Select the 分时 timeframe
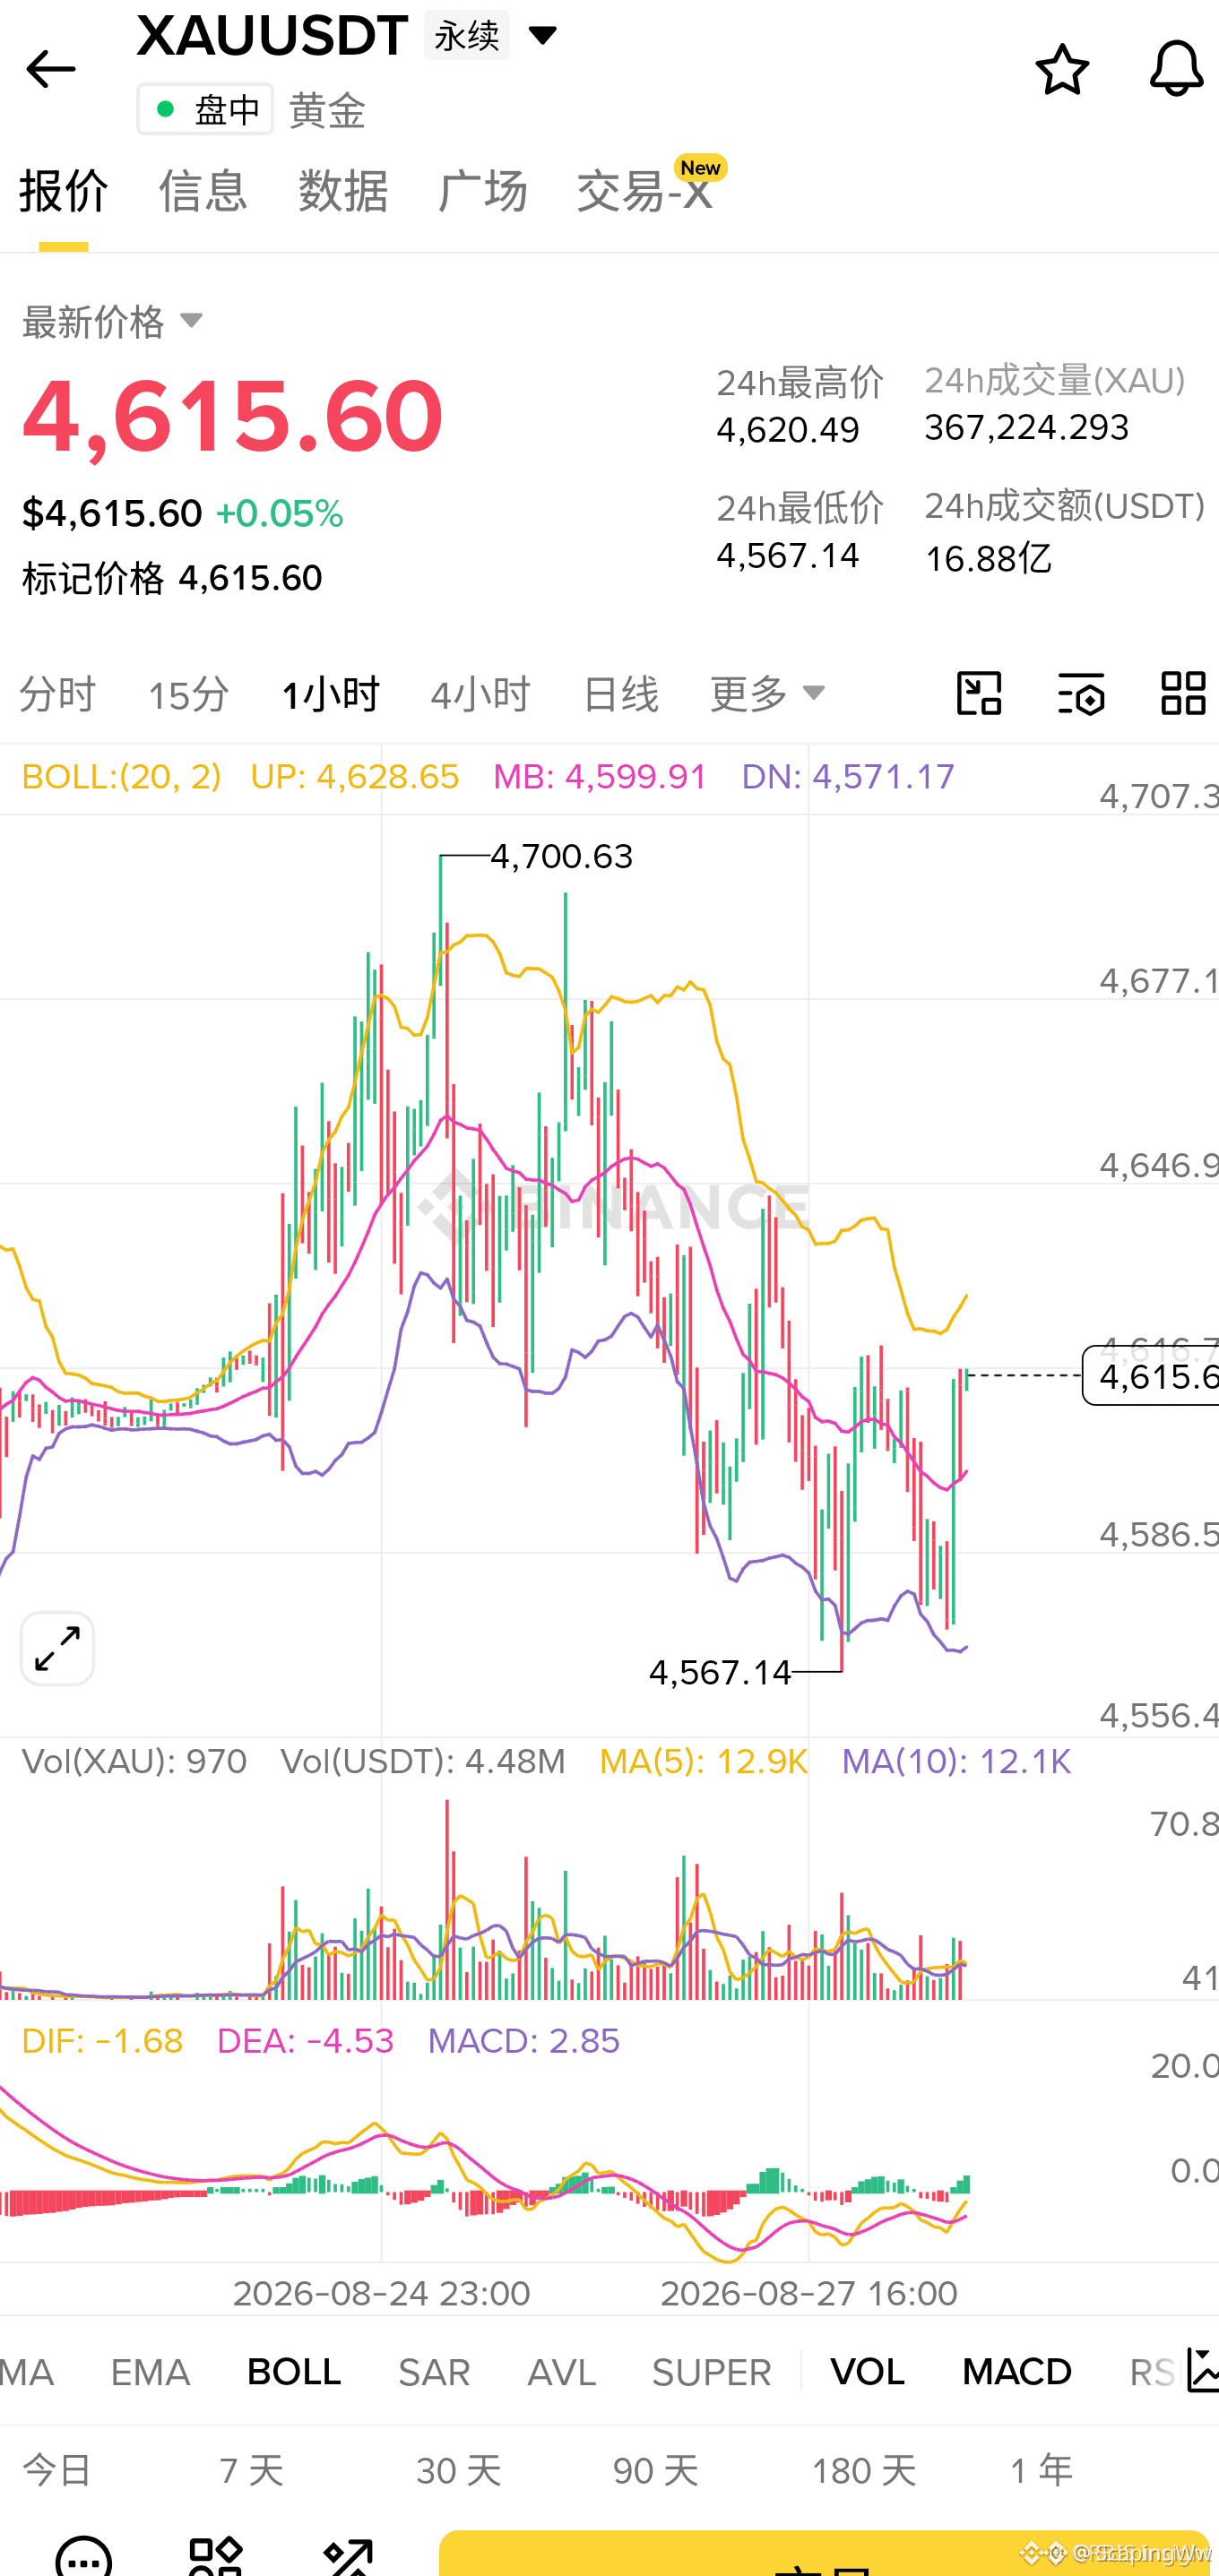1219x2576 pixels. [x=58, y=694]
